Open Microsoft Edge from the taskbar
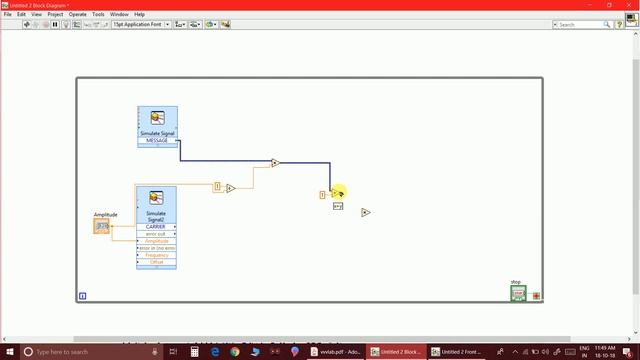The height and width of the screenshot is (360, 640). pyautogui.click(x=215, y=352)
